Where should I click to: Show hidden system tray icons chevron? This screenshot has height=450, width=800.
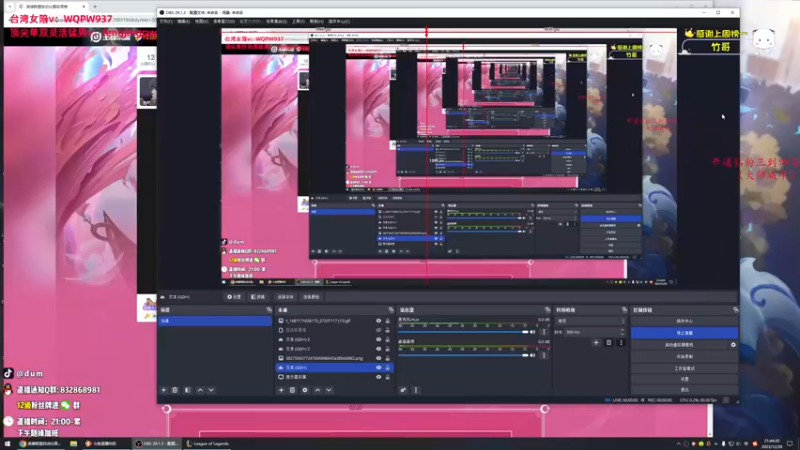(x=678, y=444)
